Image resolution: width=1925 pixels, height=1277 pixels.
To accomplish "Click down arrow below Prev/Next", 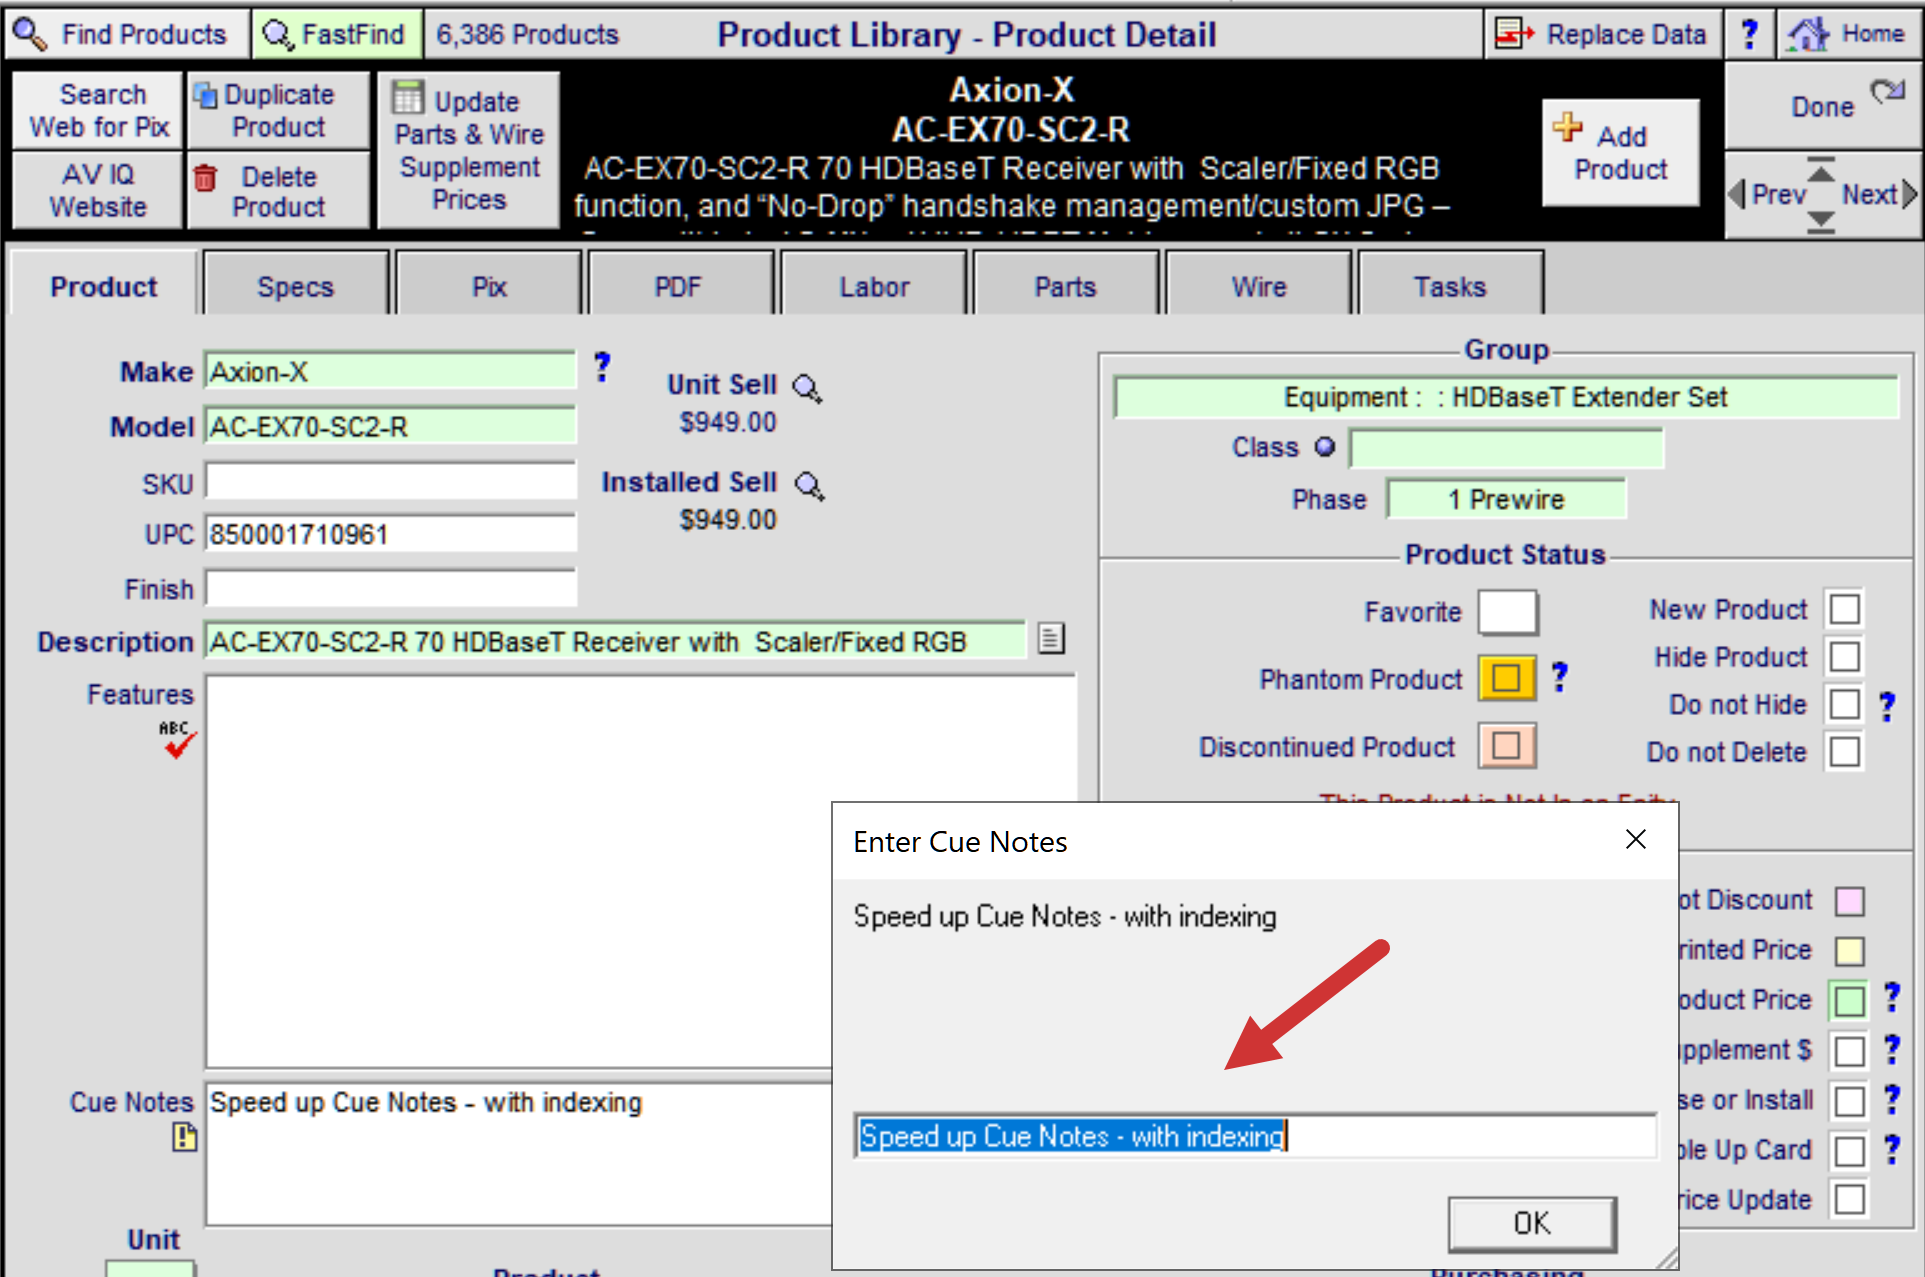I will pyautogui.click(x=1821, y=222).
